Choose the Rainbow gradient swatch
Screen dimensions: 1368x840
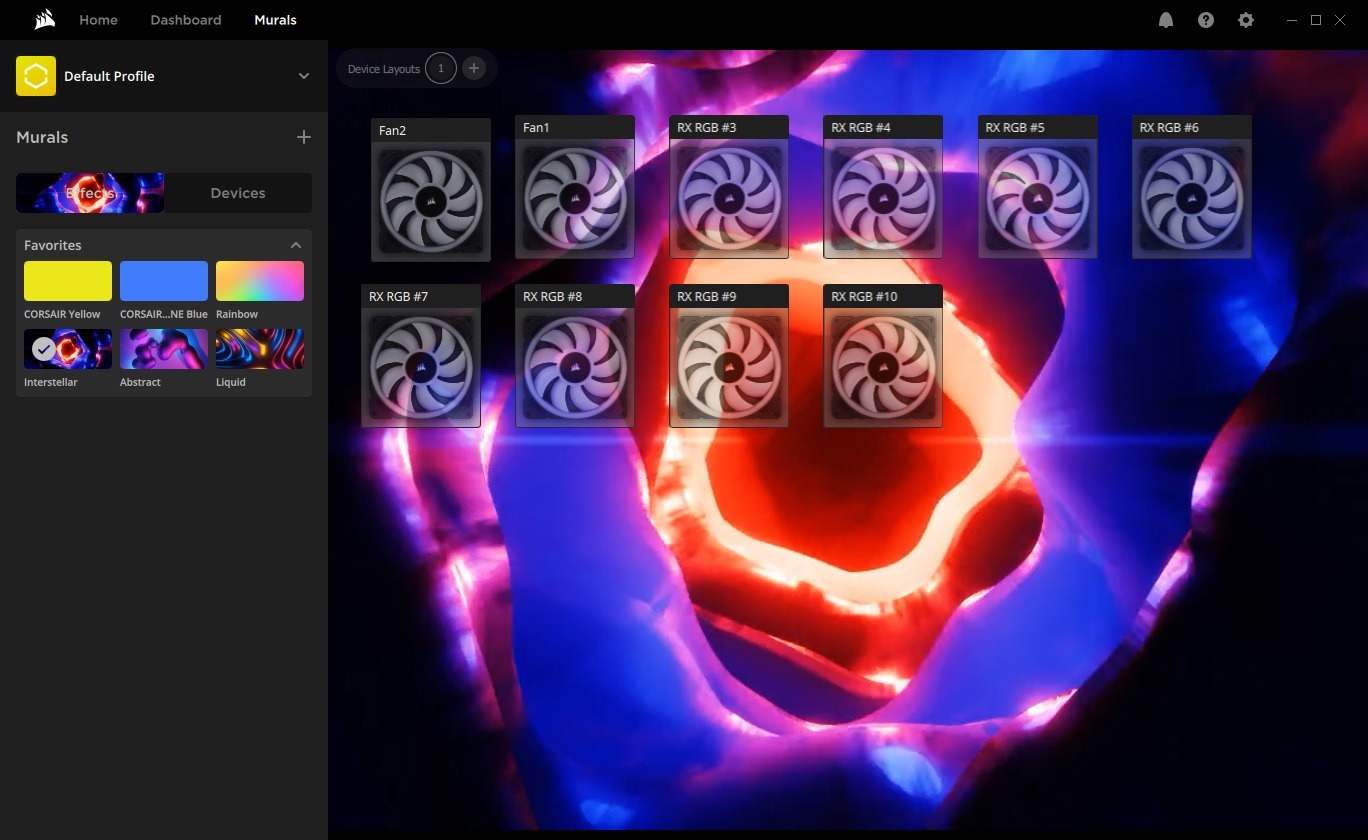[260, 281]
